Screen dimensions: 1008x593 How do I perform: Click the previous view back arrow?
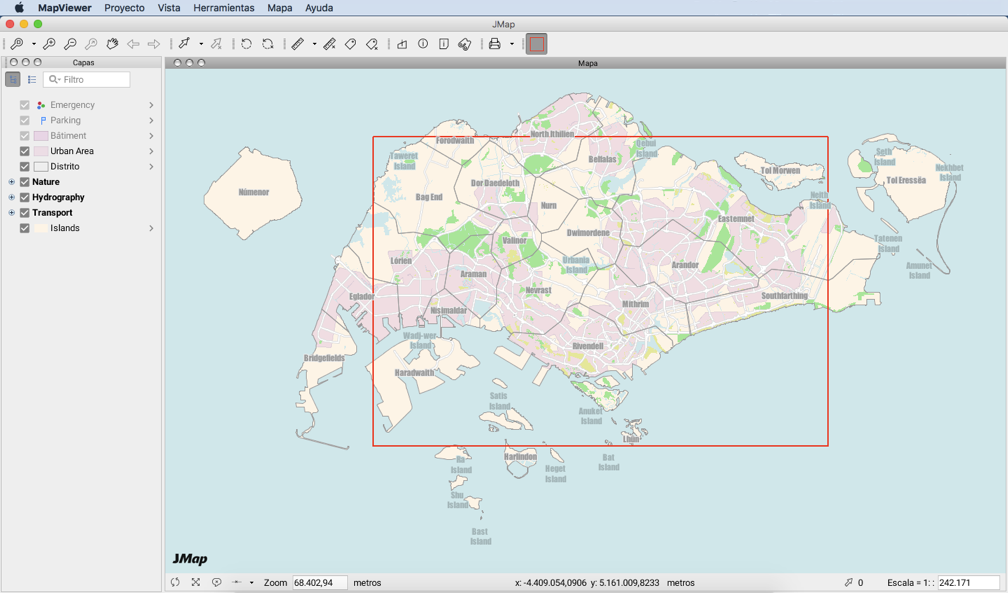(133, 43)
